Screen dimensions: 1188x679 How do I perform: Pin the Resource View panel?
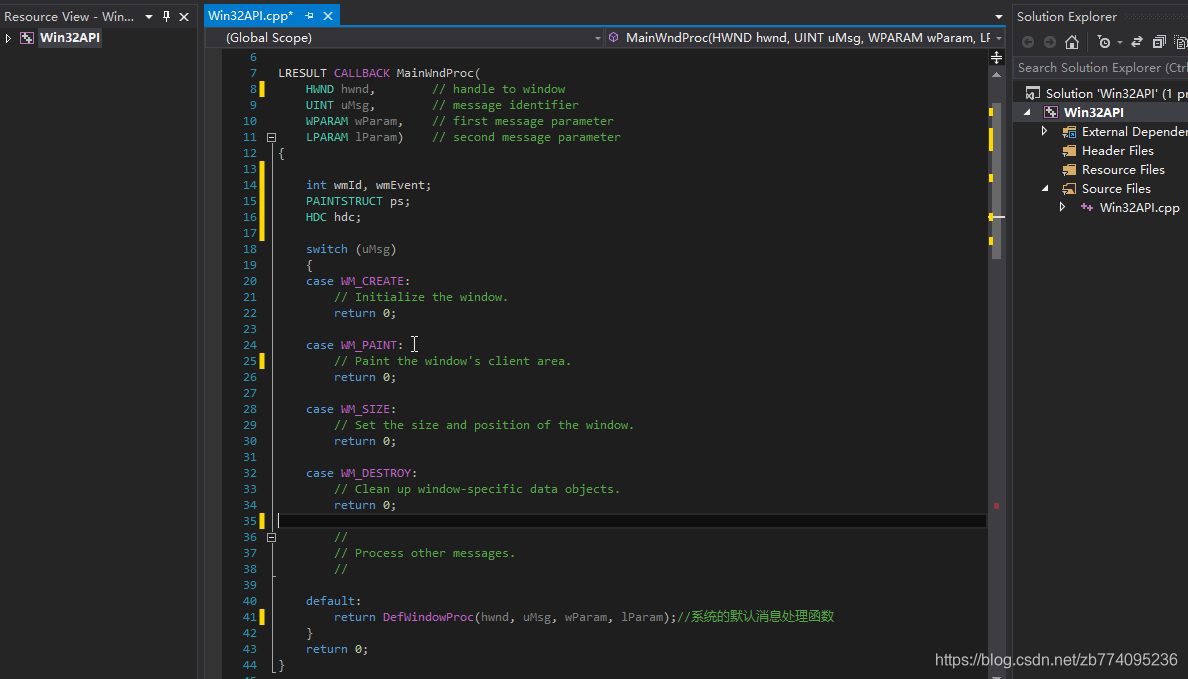166,15
